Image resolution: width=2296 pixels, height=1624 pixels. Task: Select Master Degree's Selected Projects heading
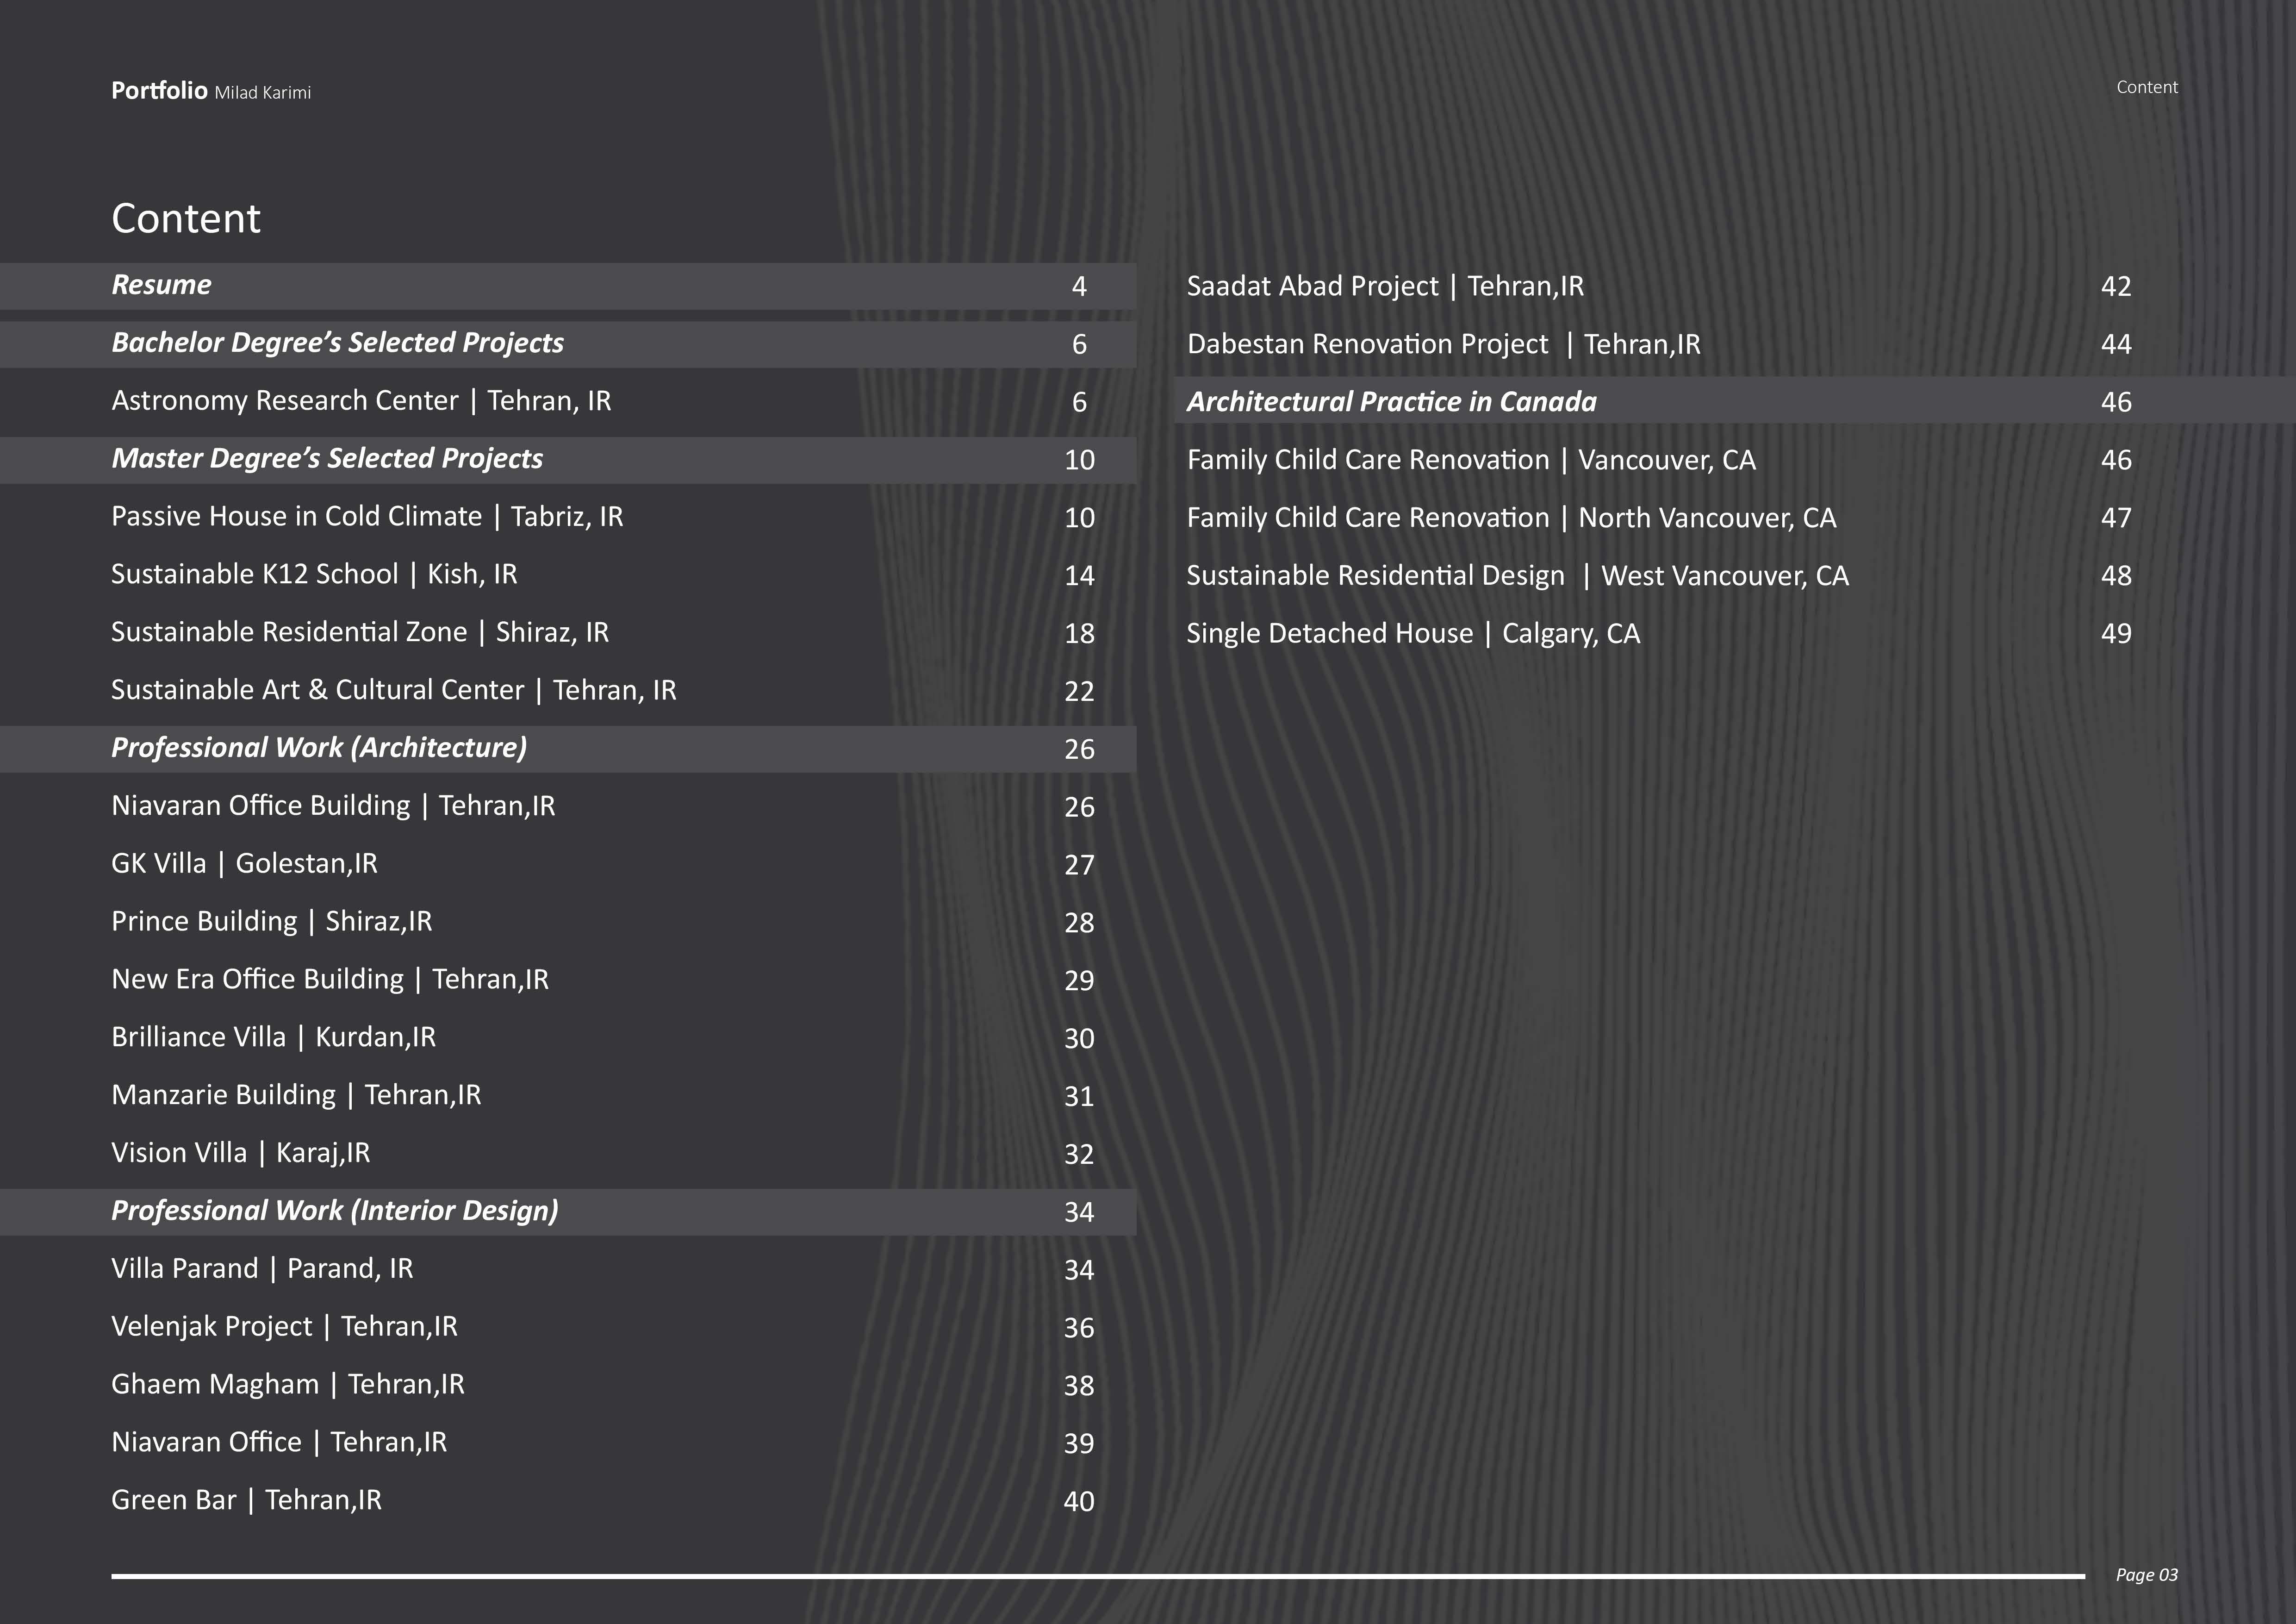(327, 459)
